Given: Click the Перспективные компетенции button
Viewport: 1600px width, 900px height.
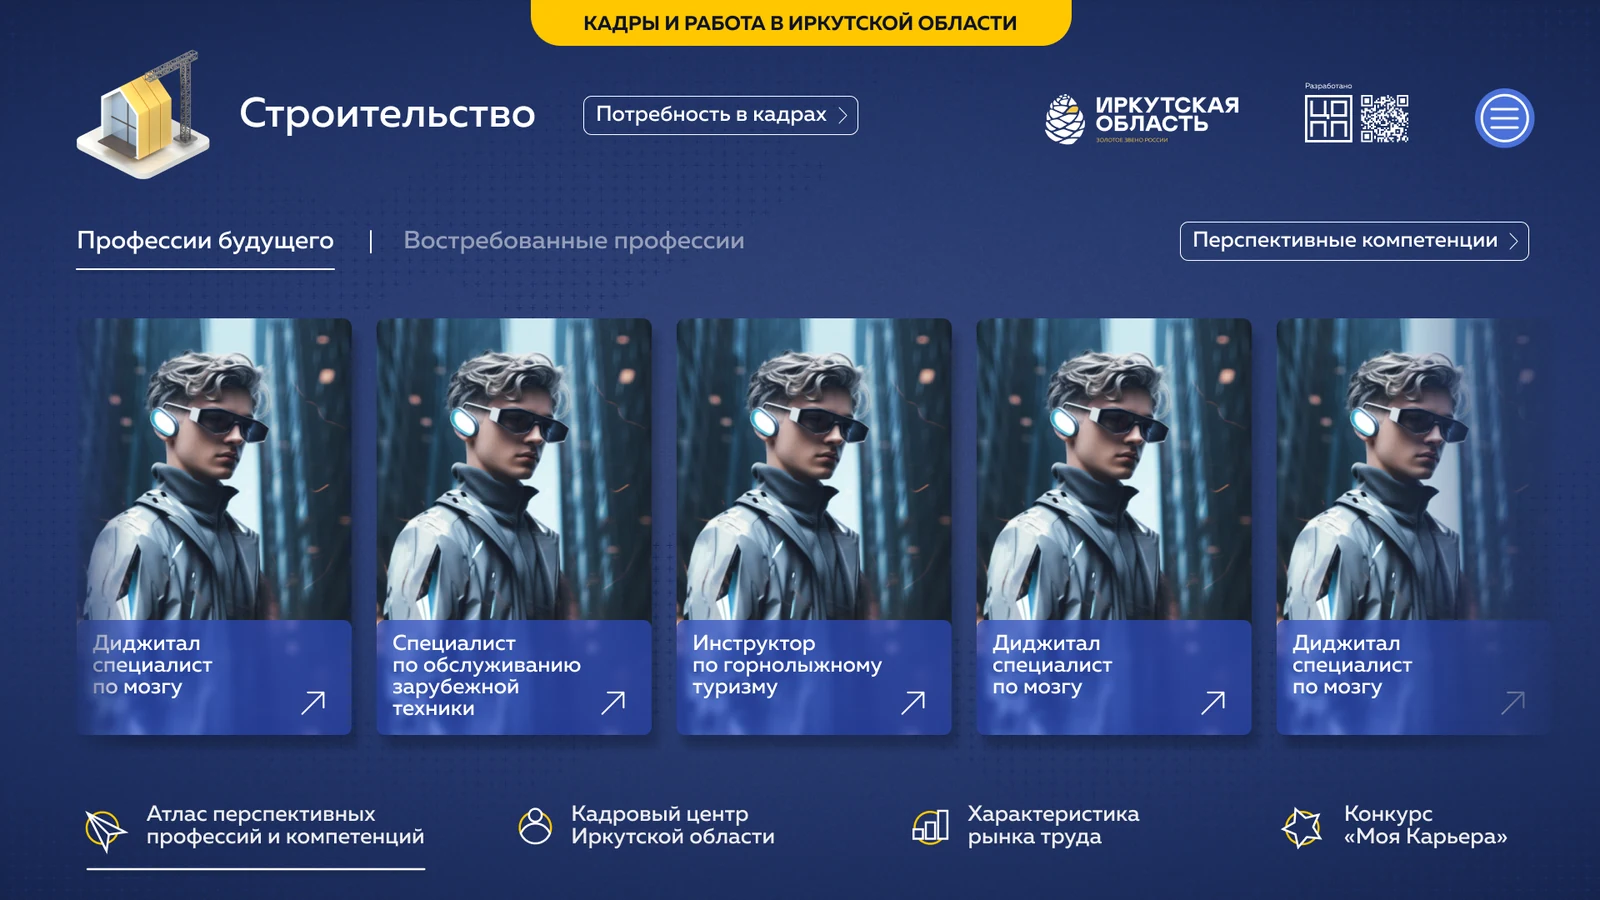Looking at the screenshot, I should coord(1354,241).
